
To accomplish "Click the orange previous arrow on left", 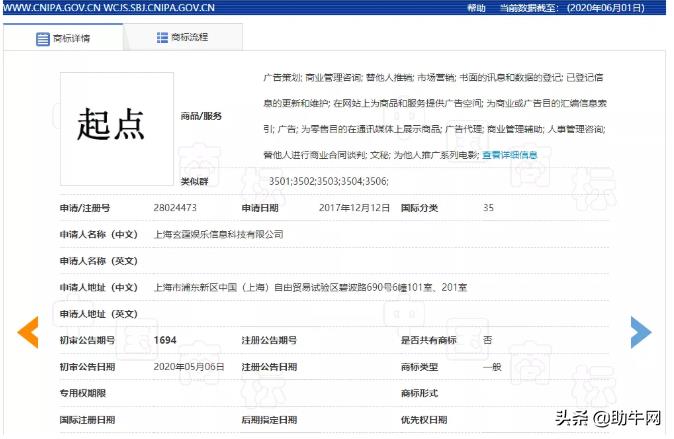I will [29, 332].
